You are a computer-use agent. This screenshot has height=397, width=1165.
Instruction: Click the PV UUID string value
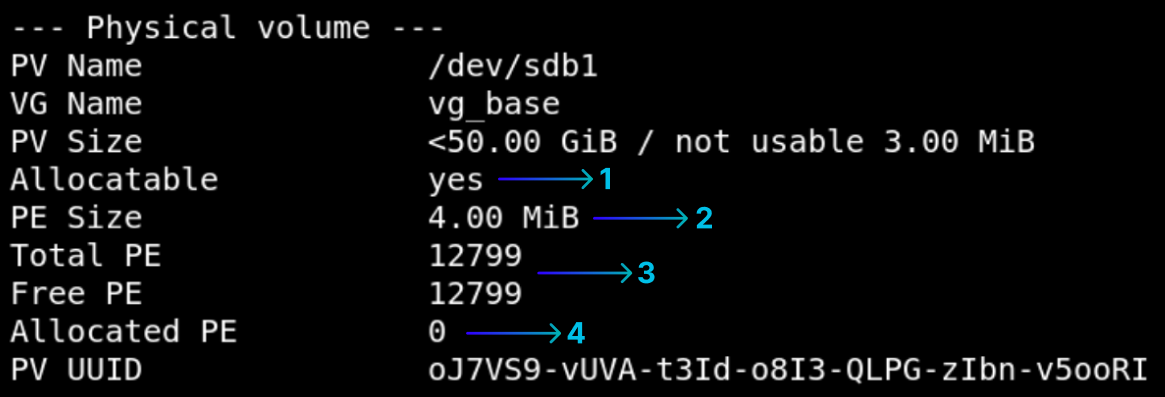point(788,369)
